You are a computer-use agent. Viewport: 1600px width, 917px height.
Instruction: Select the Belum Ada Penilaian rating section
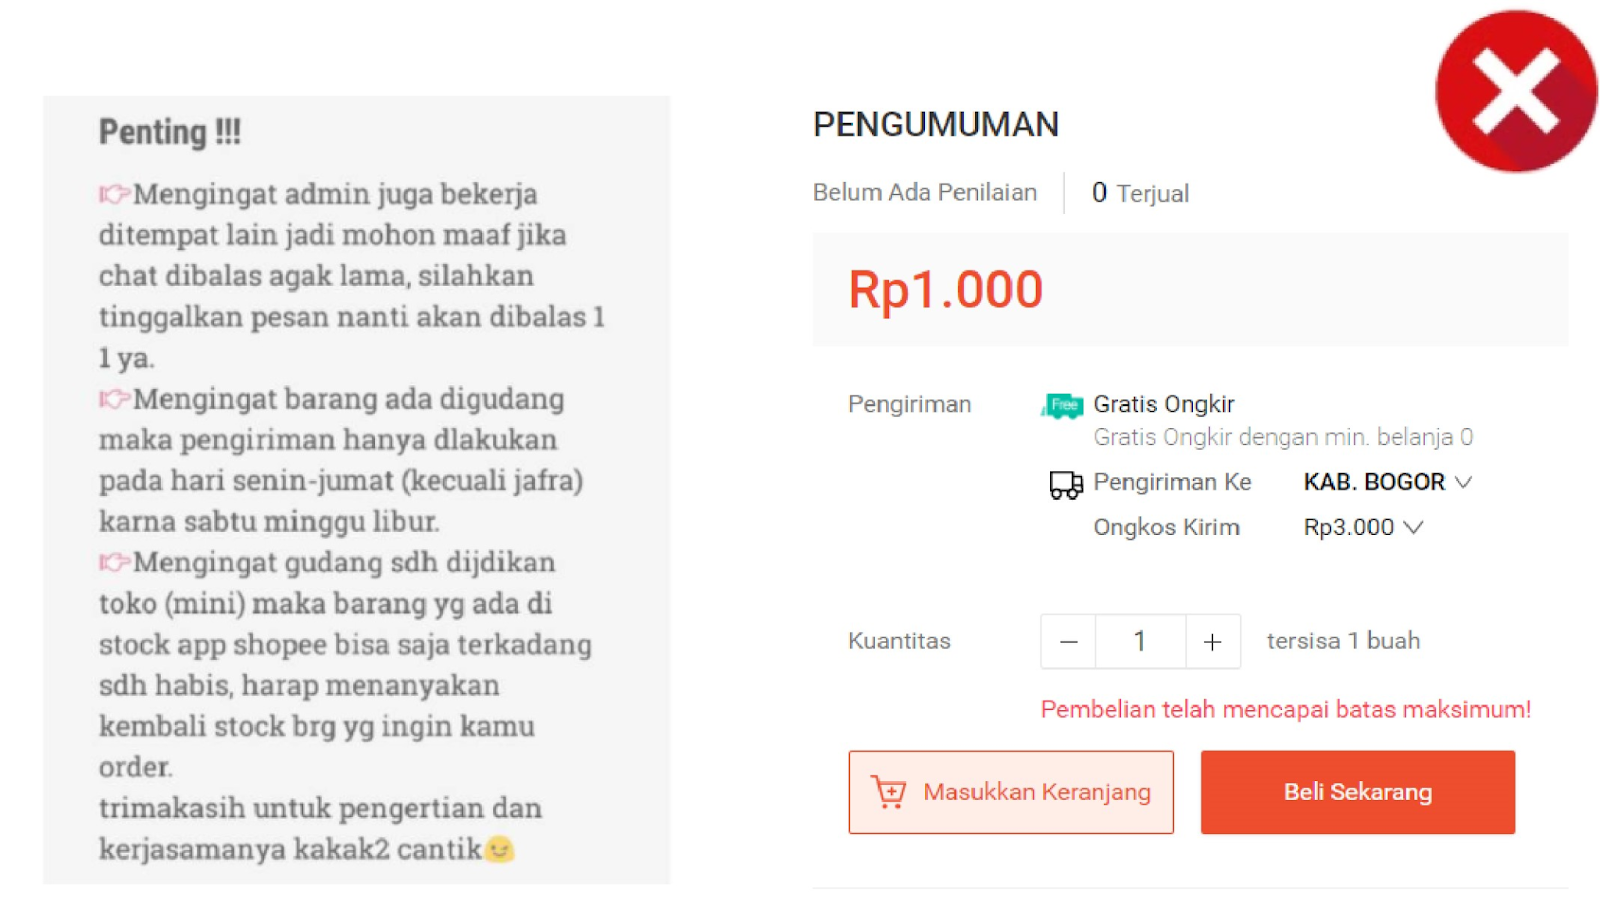924,192
